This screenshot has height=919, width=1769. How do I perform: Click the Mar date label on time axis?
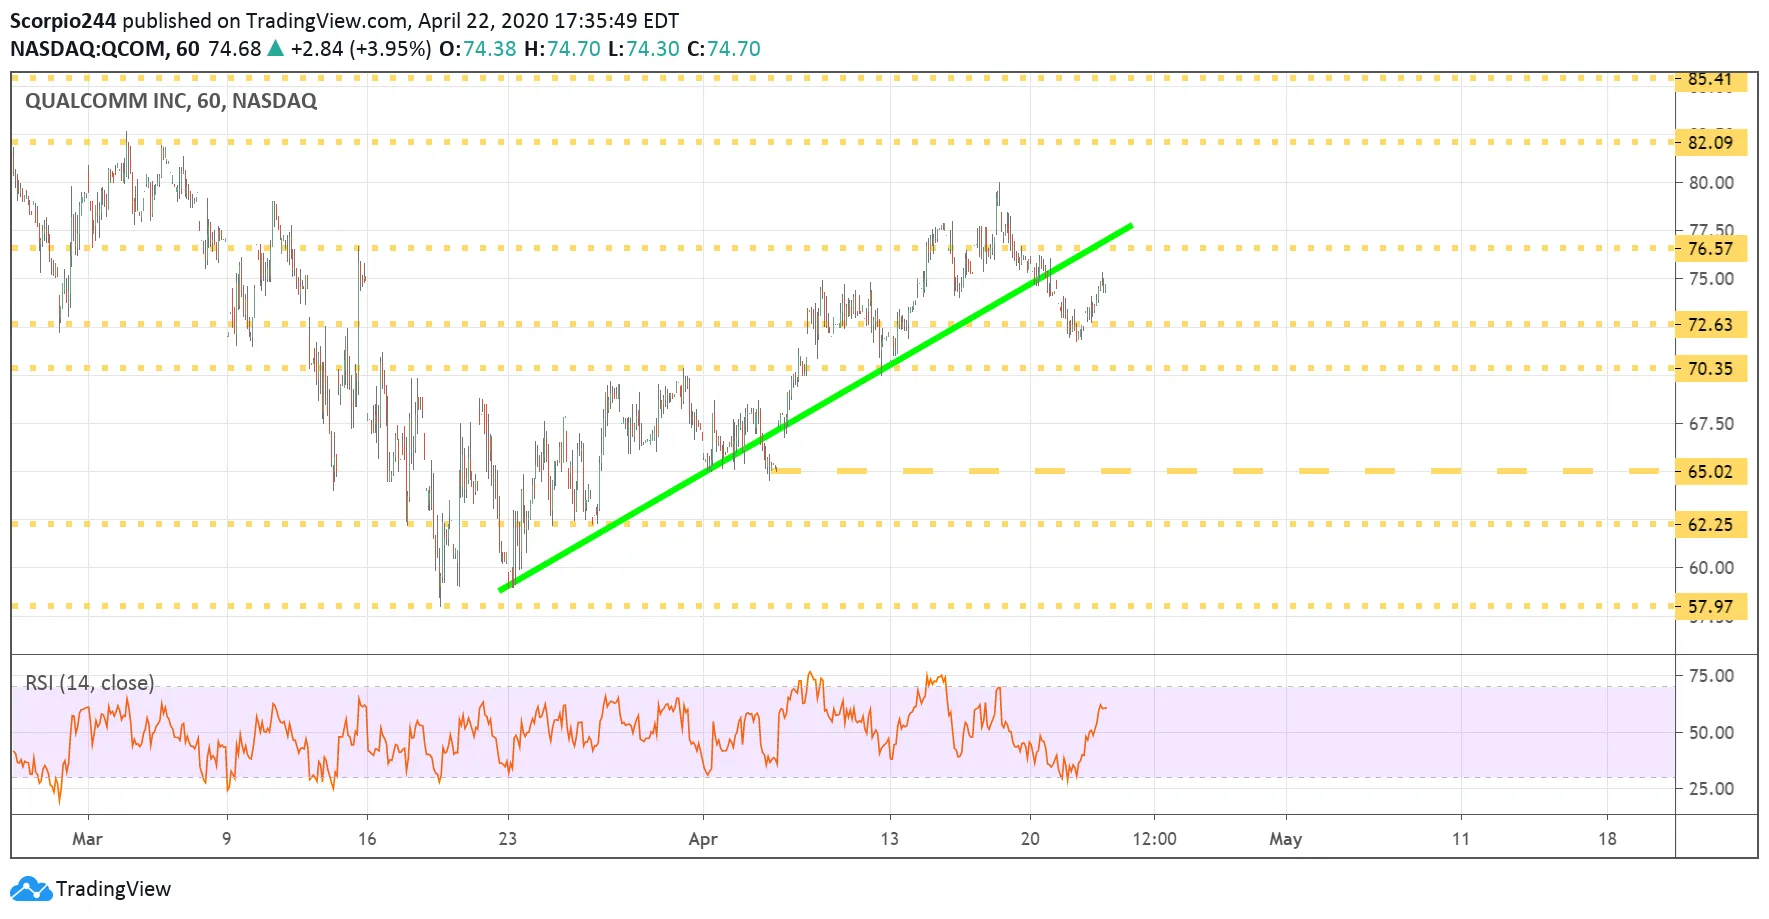tap(87, 839)
